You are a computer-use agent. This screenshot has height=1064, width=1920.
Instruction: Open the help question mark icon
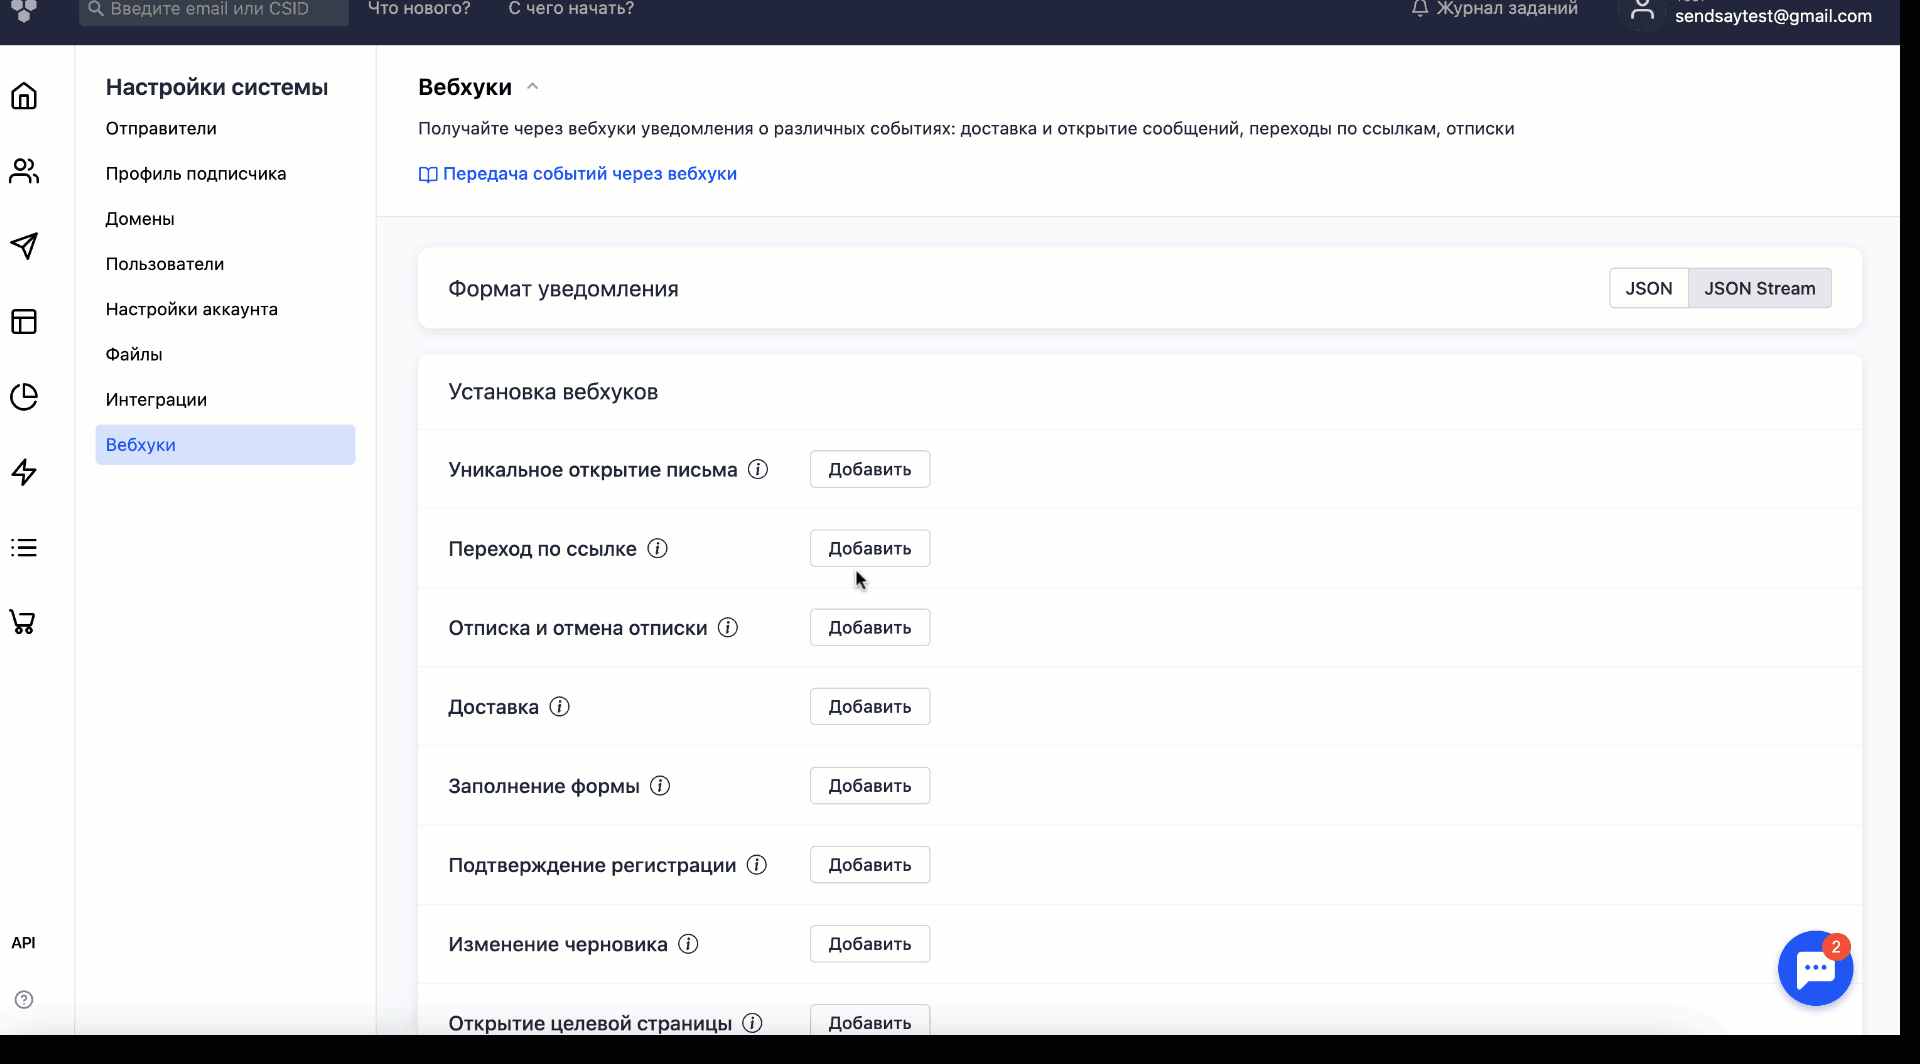click(24, 999)
